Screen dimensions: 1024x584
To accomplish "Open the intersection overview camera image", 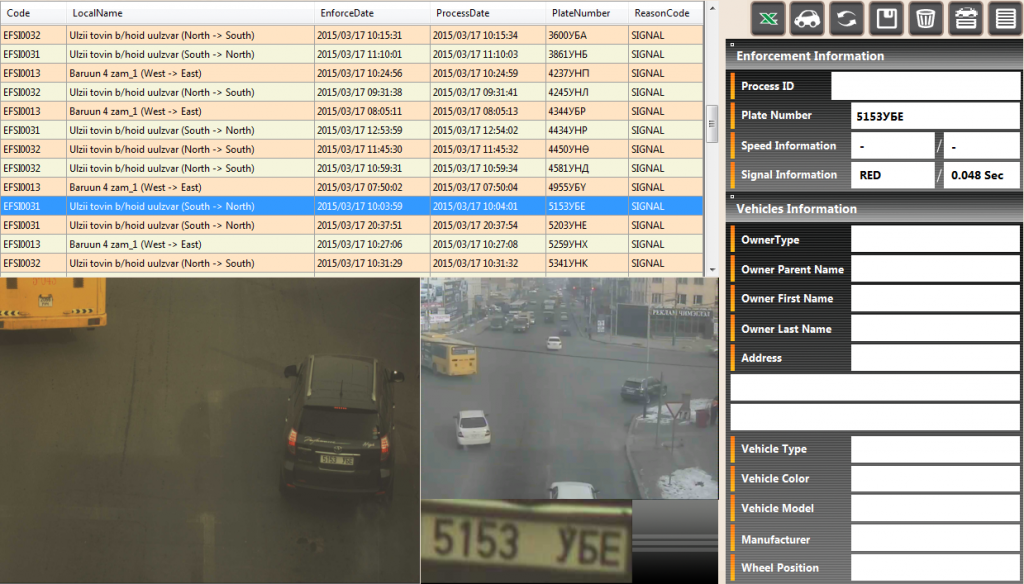I will click(568, 387).
